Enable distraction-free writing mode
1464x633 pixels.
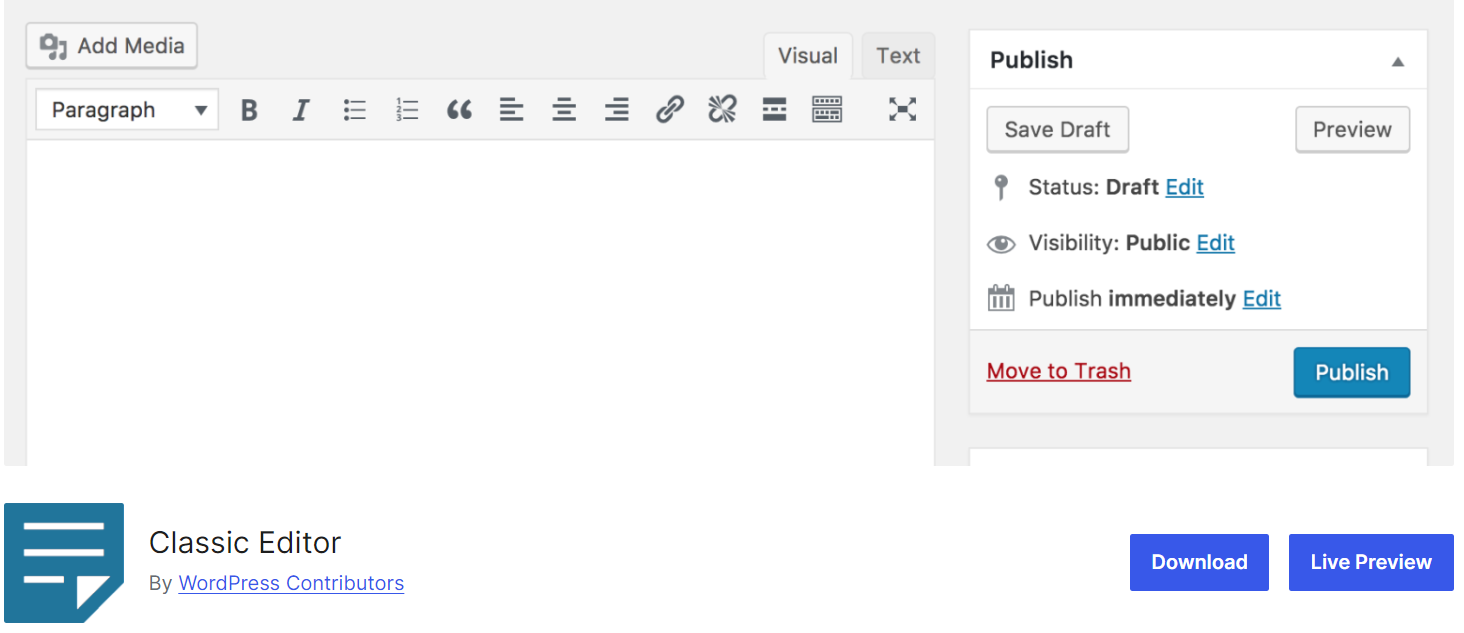(902, 110)
